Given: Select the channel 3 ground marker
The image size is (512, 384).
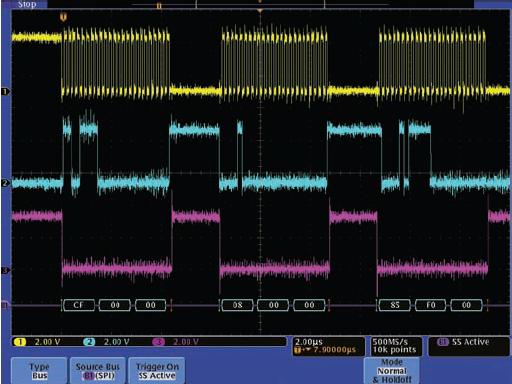Looking at the screenshot, I should click(5, 270).
